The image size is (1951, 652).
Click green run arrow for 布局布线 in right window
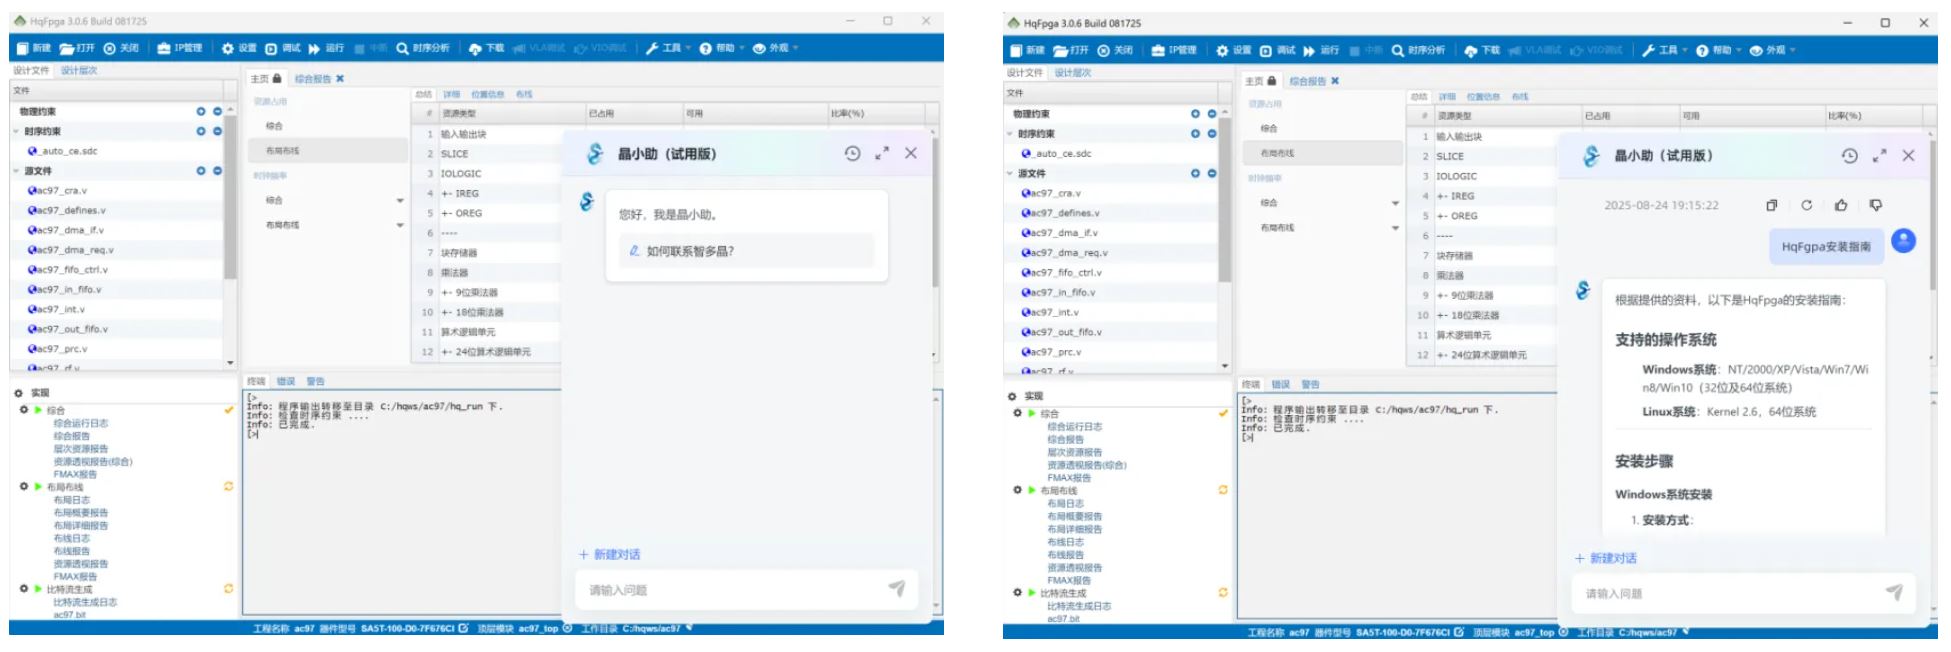pyautogui.click(x=1032, y=490)
